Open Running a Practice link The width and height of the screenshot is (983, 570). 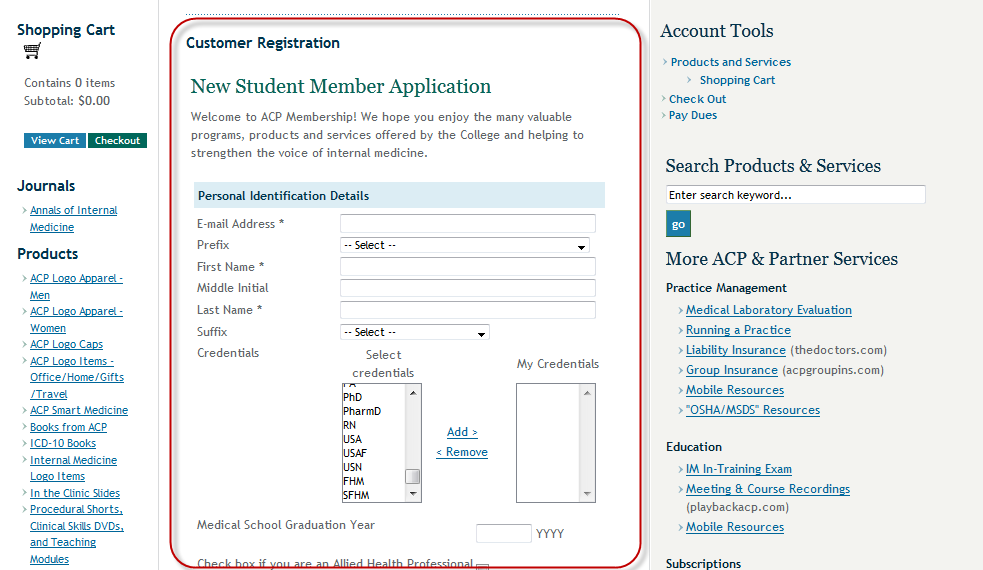pyautogui.click(x=738, y=330)
